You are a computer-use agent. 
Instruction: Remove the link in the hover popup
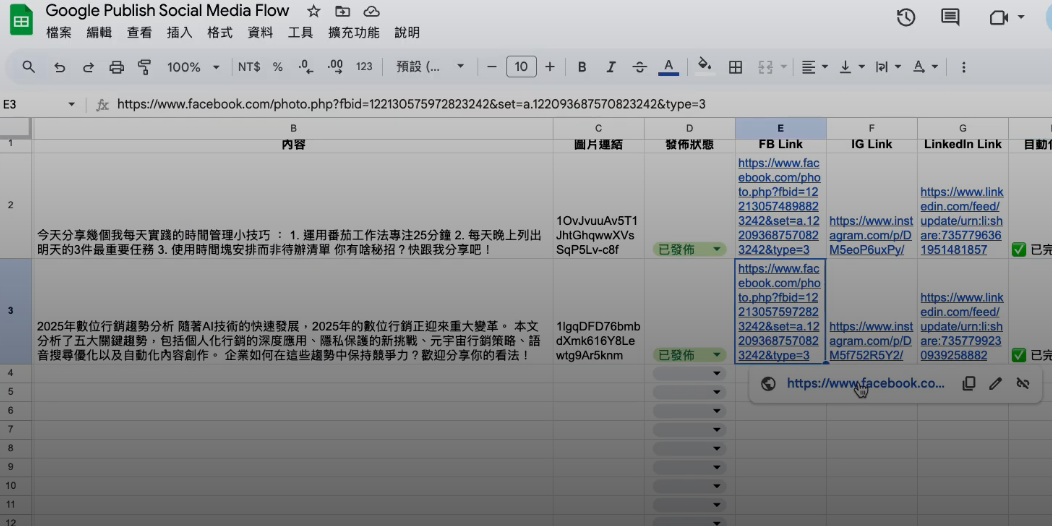1022,383
